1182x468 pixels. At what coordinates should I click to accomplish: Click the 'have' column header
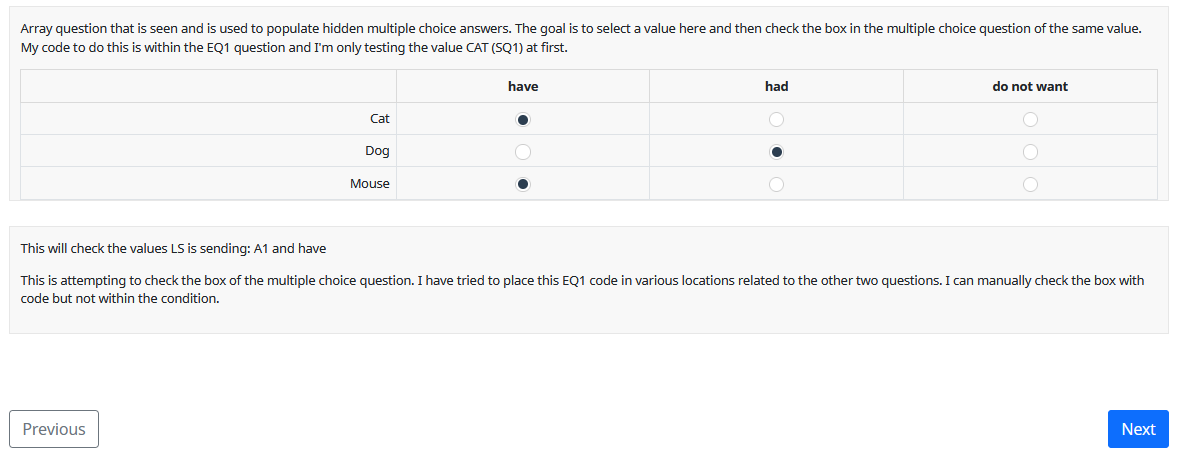[523, 87]
